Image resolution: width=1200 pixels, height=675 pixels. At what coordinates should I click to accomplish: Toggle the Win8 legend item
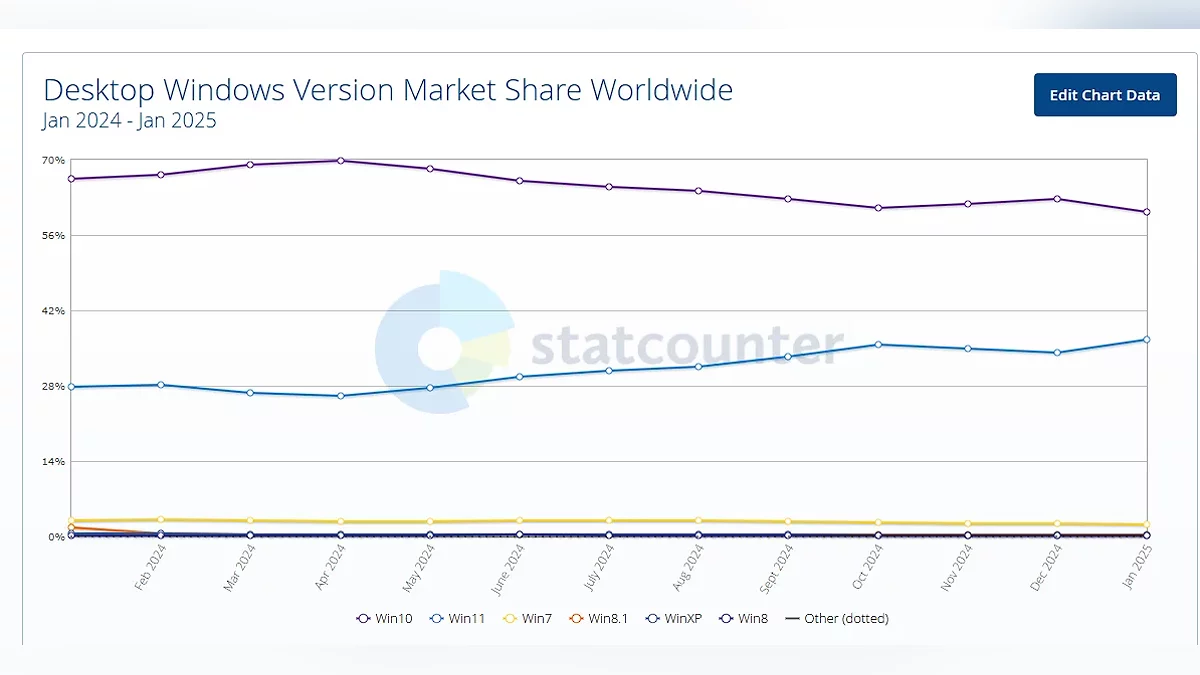pyautogui.click(x=743, y=618)
